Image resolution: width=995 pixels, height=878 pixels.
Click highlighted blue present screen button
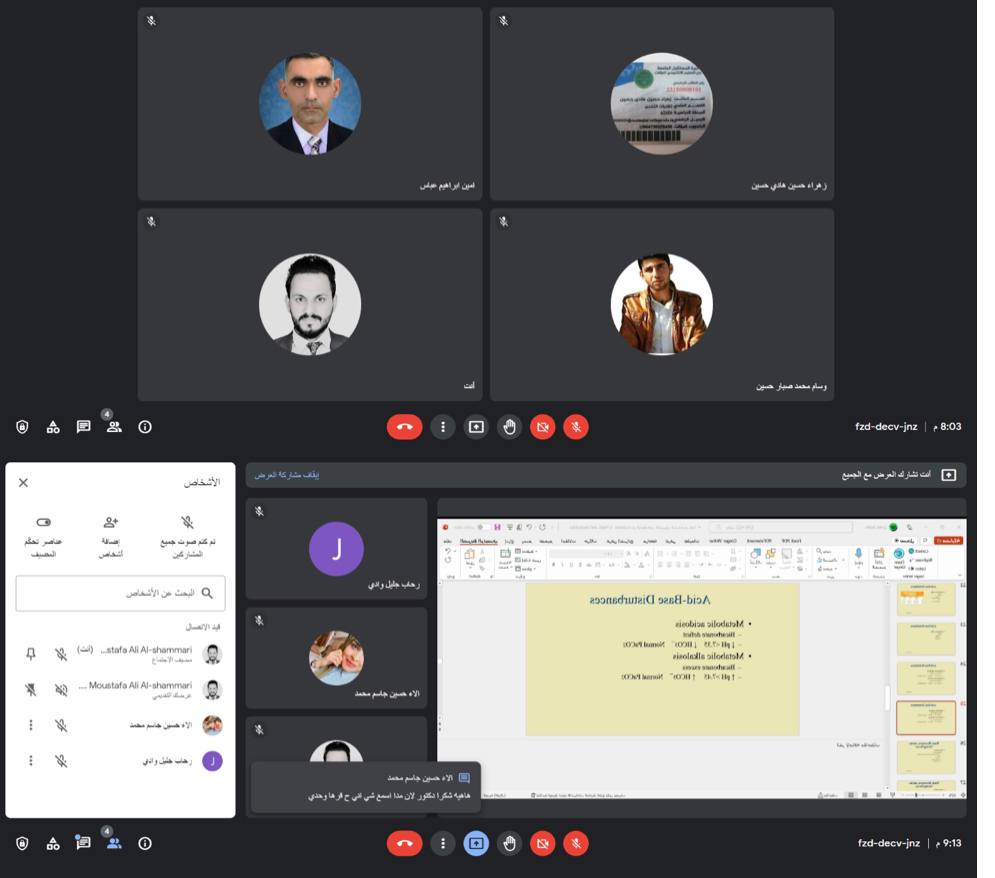pos(476,843)
